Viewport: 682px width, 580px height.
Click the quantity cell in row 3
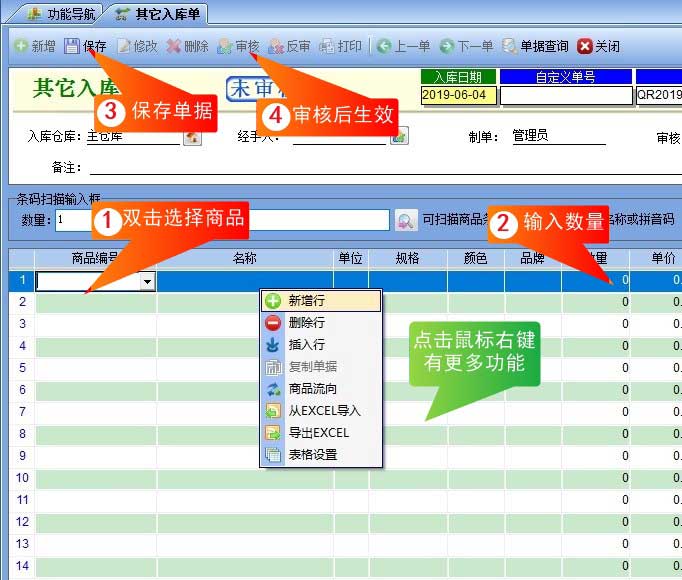coord(595,324)
